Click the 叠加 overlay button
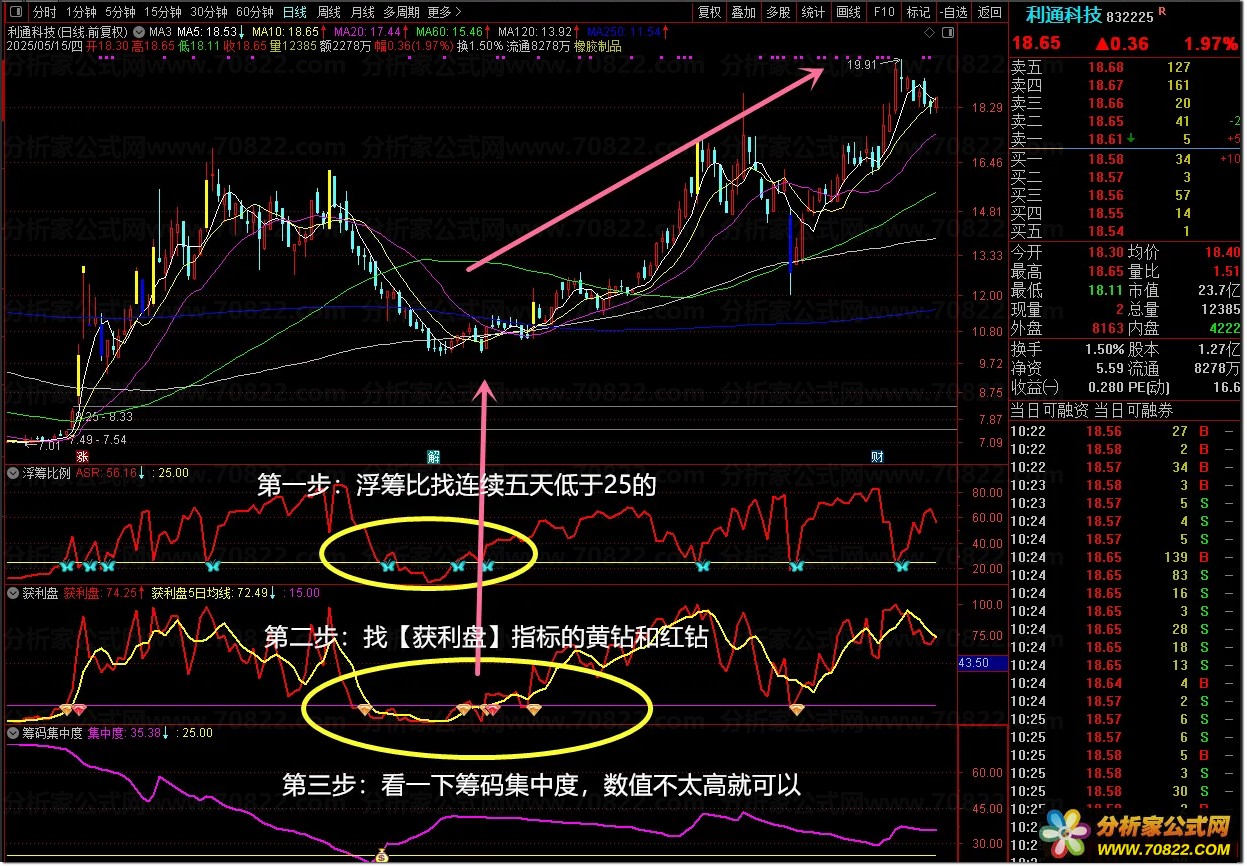The width and height of the screenshot is (1247, 866). [743, 13]
